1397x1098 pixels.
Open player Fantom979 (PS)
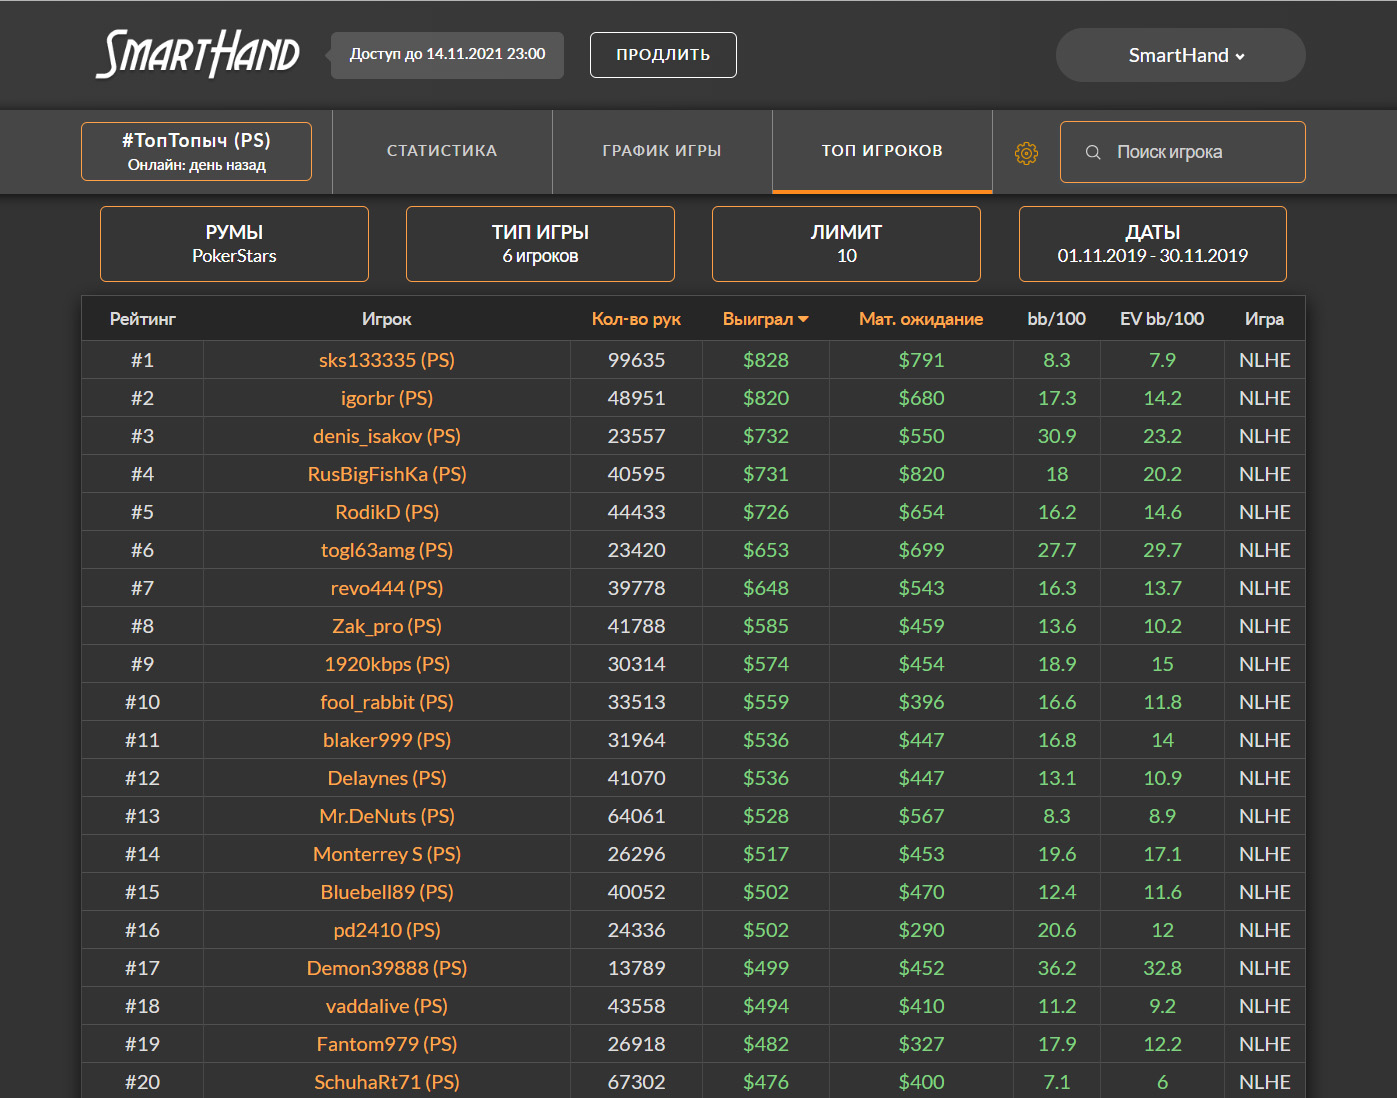point(387,1044)
